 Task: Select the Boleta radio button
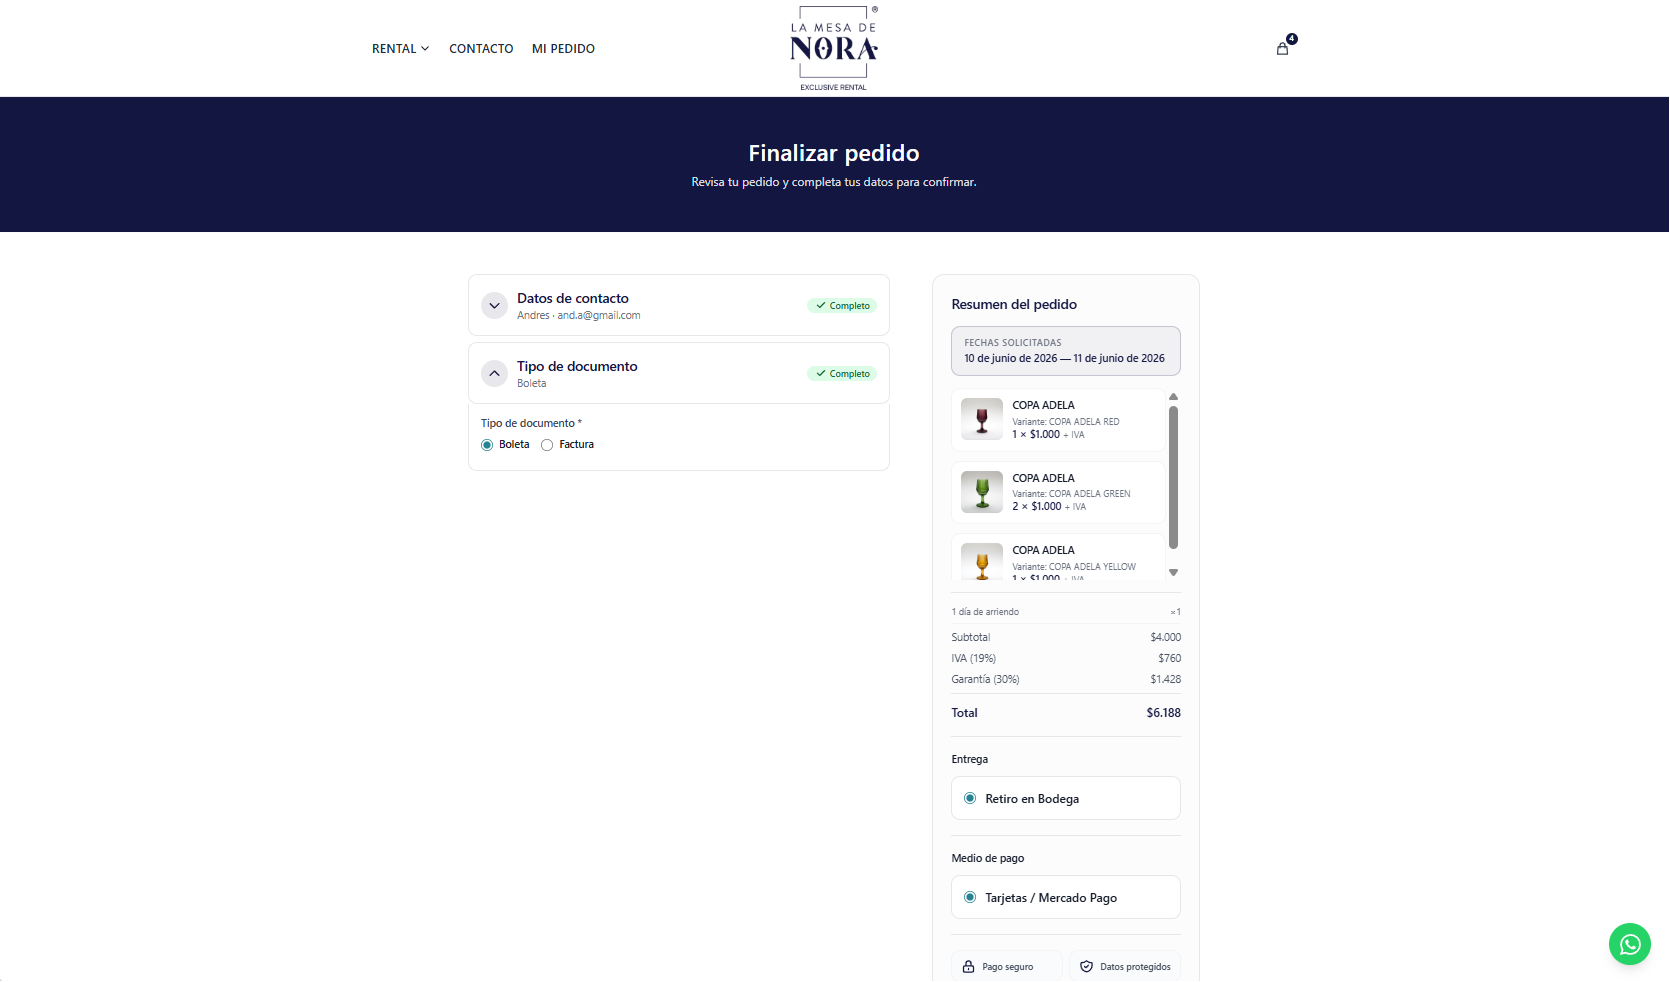[487, 445]
